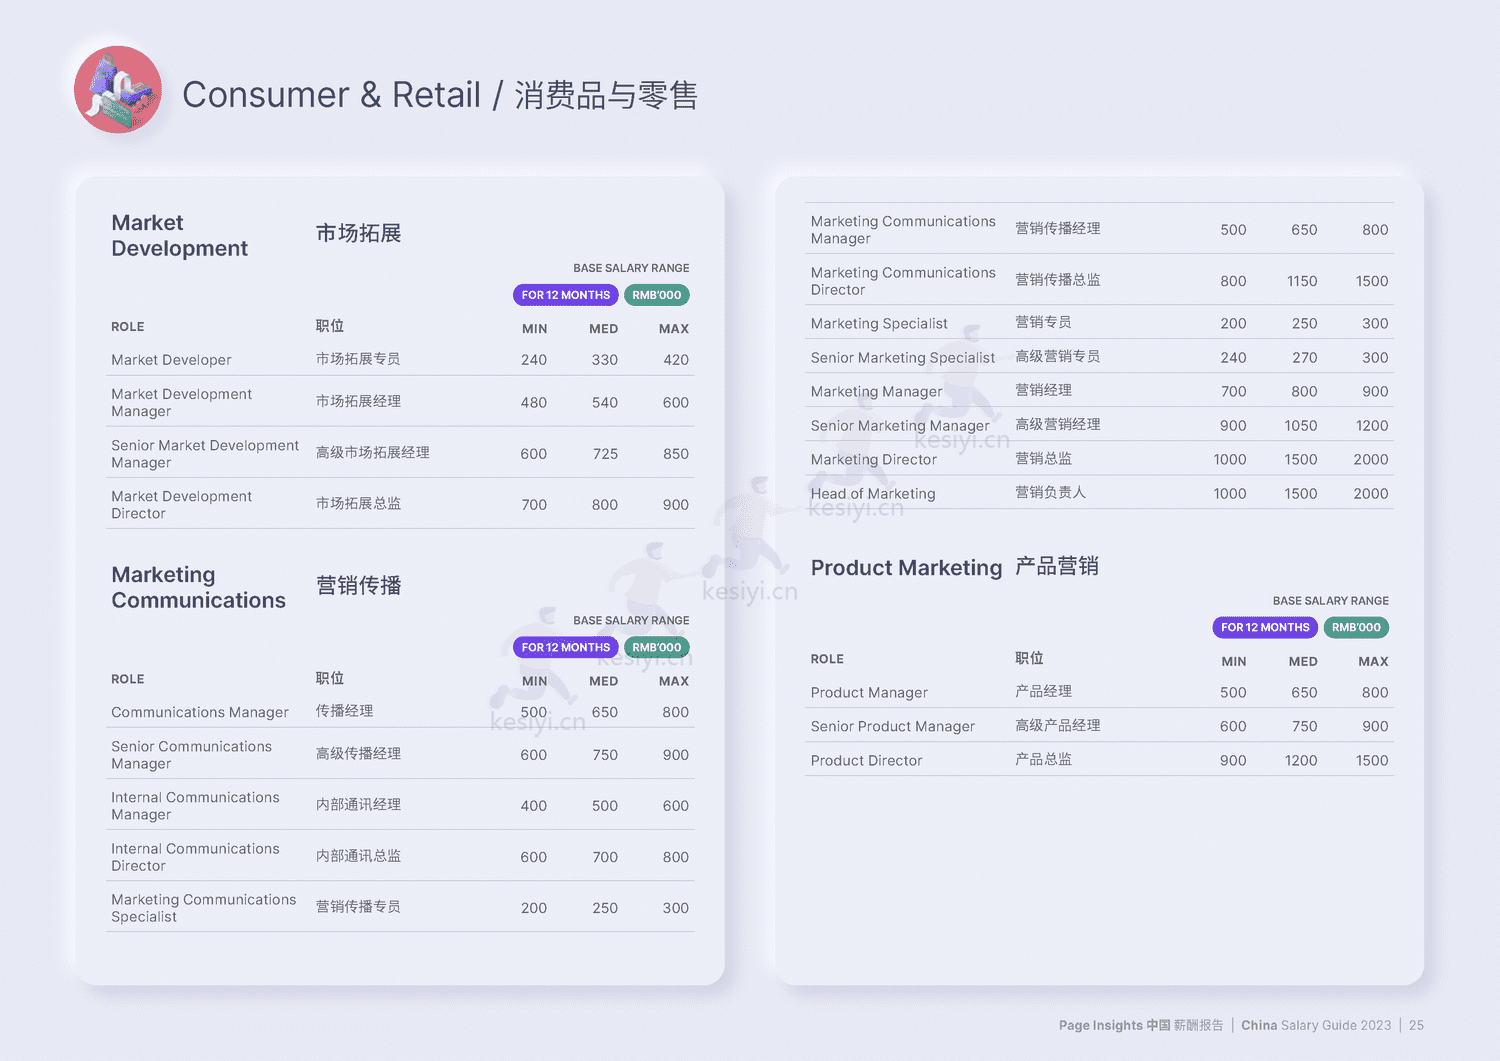Viewport: 1500px width, 1061px height.
Task: Click the 'China Salary Guide 2023' footer text
Action: (1316, 1025)
